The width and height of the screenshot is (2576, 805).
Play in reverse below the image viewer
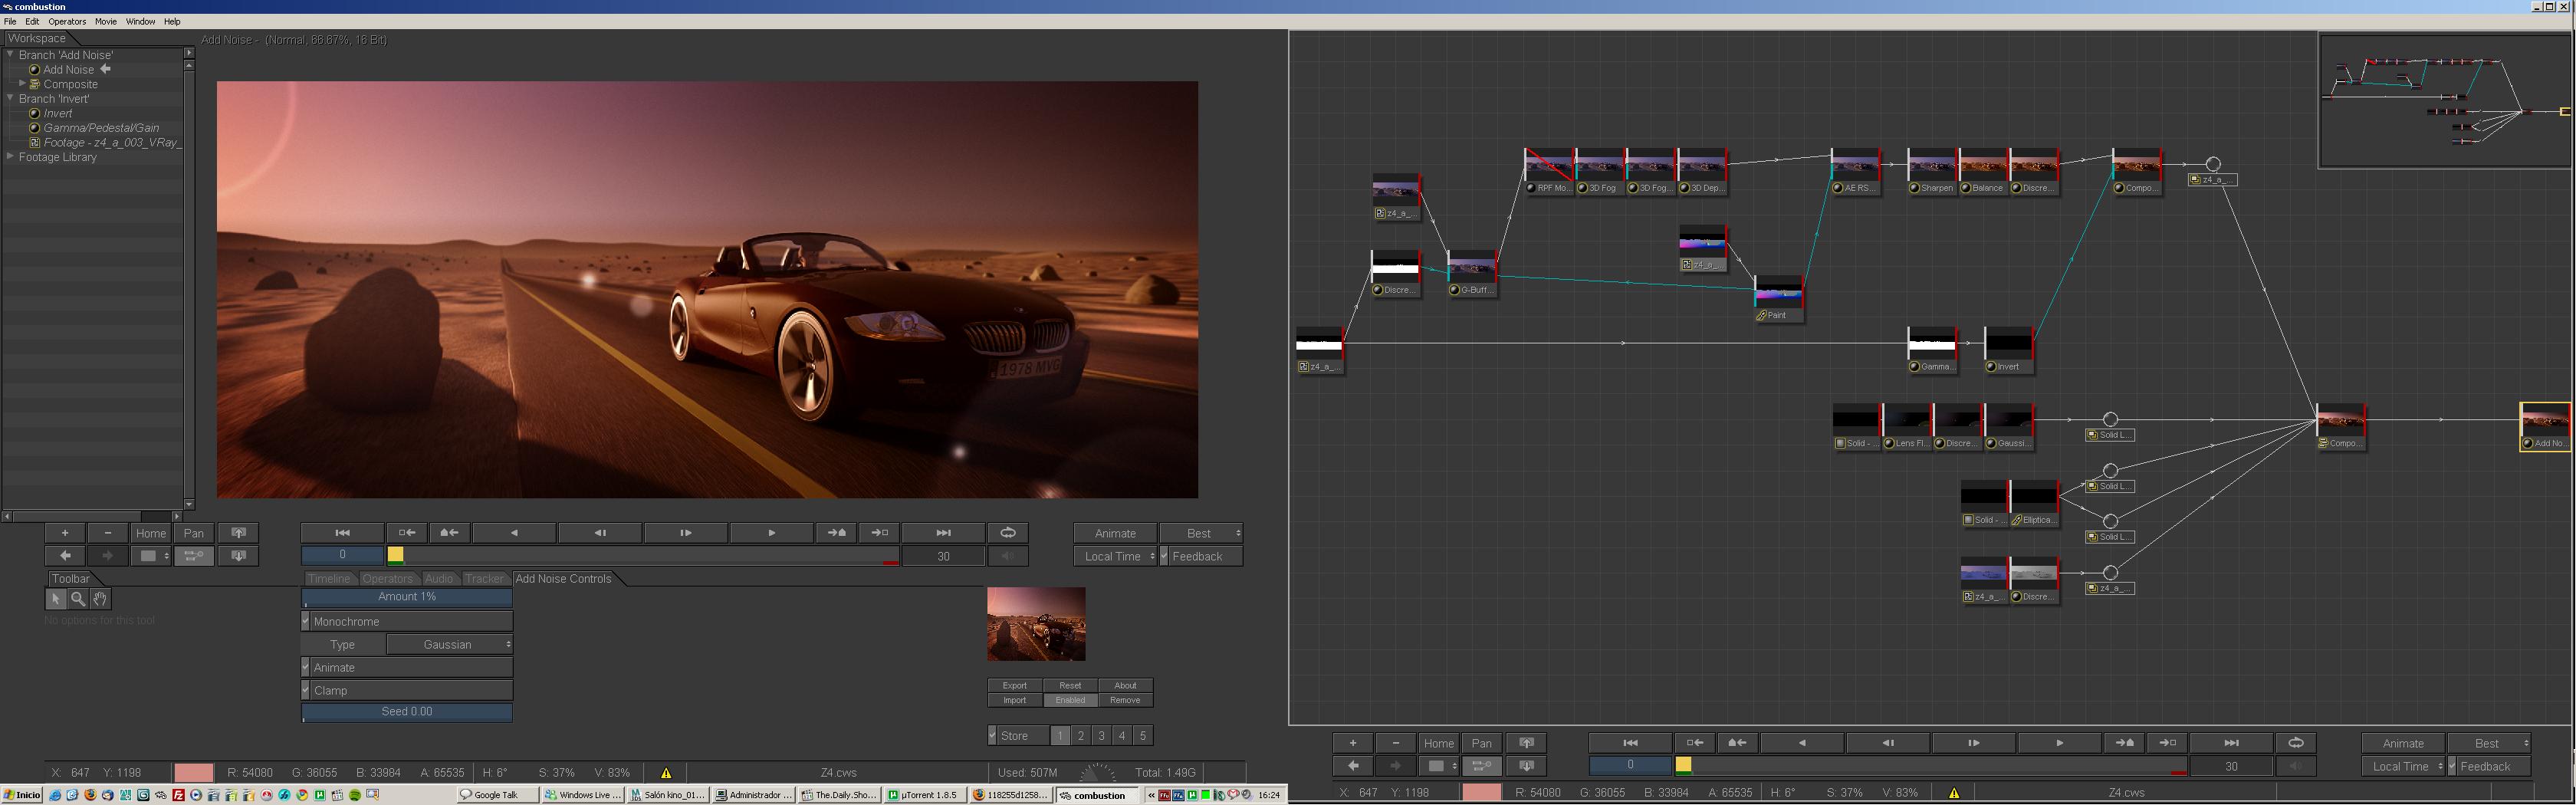[514, 533]
